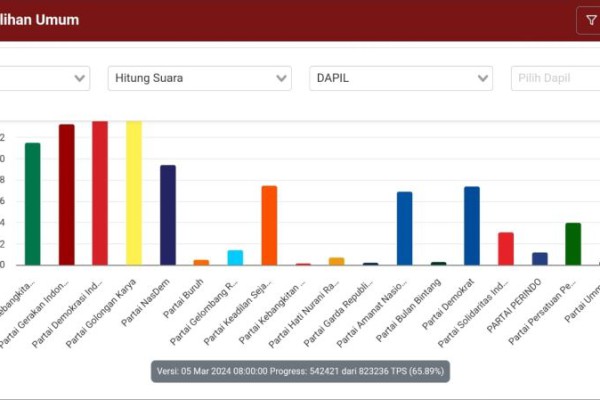Viewport: 600px width, 400px height.
Task: Click the red Partai Solidaritas Indonesia bar
Action: click(x=506, y=249)
